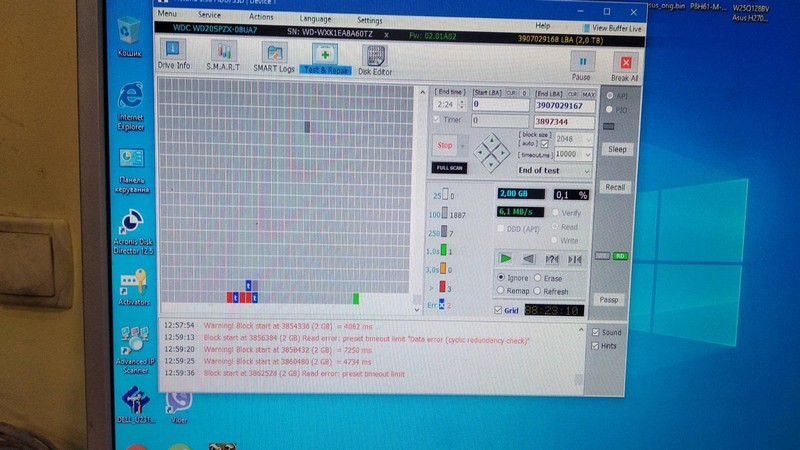800x450 pixels.
Task: Toggle the Grid checkbox
Action: click(500, 311)
